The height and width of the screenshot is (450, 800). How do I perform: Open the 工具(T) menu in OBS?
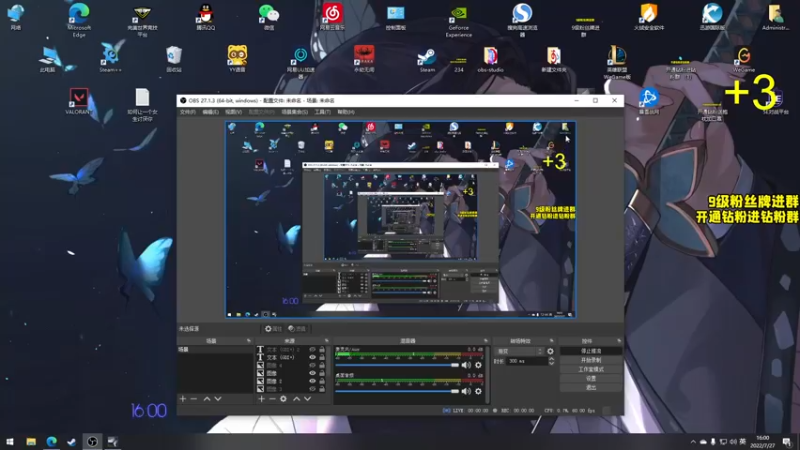coord(322,112)
